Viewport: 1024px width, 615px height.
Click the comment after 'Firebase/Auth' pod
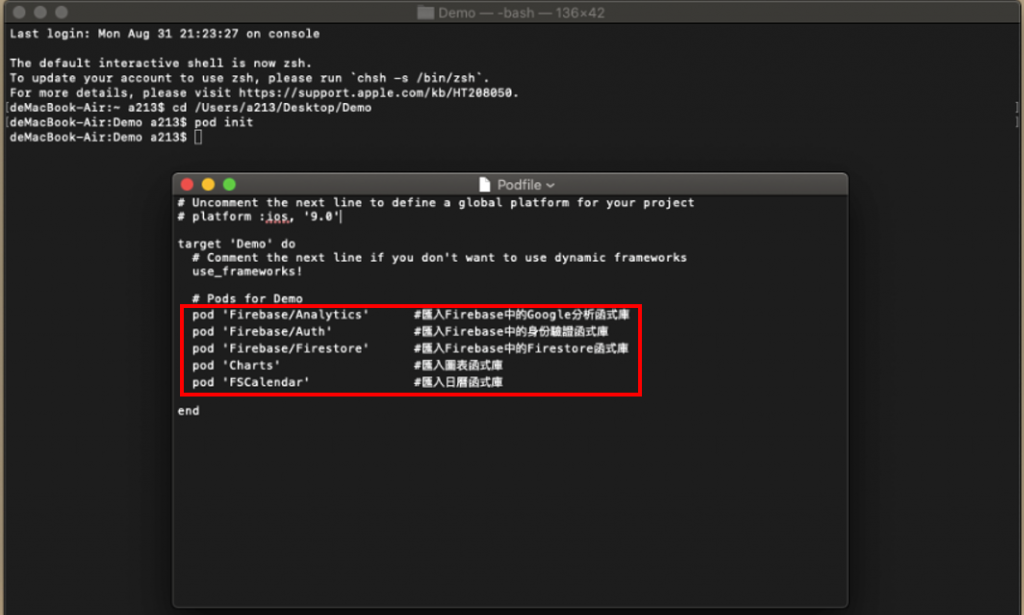tap(511, 332)
